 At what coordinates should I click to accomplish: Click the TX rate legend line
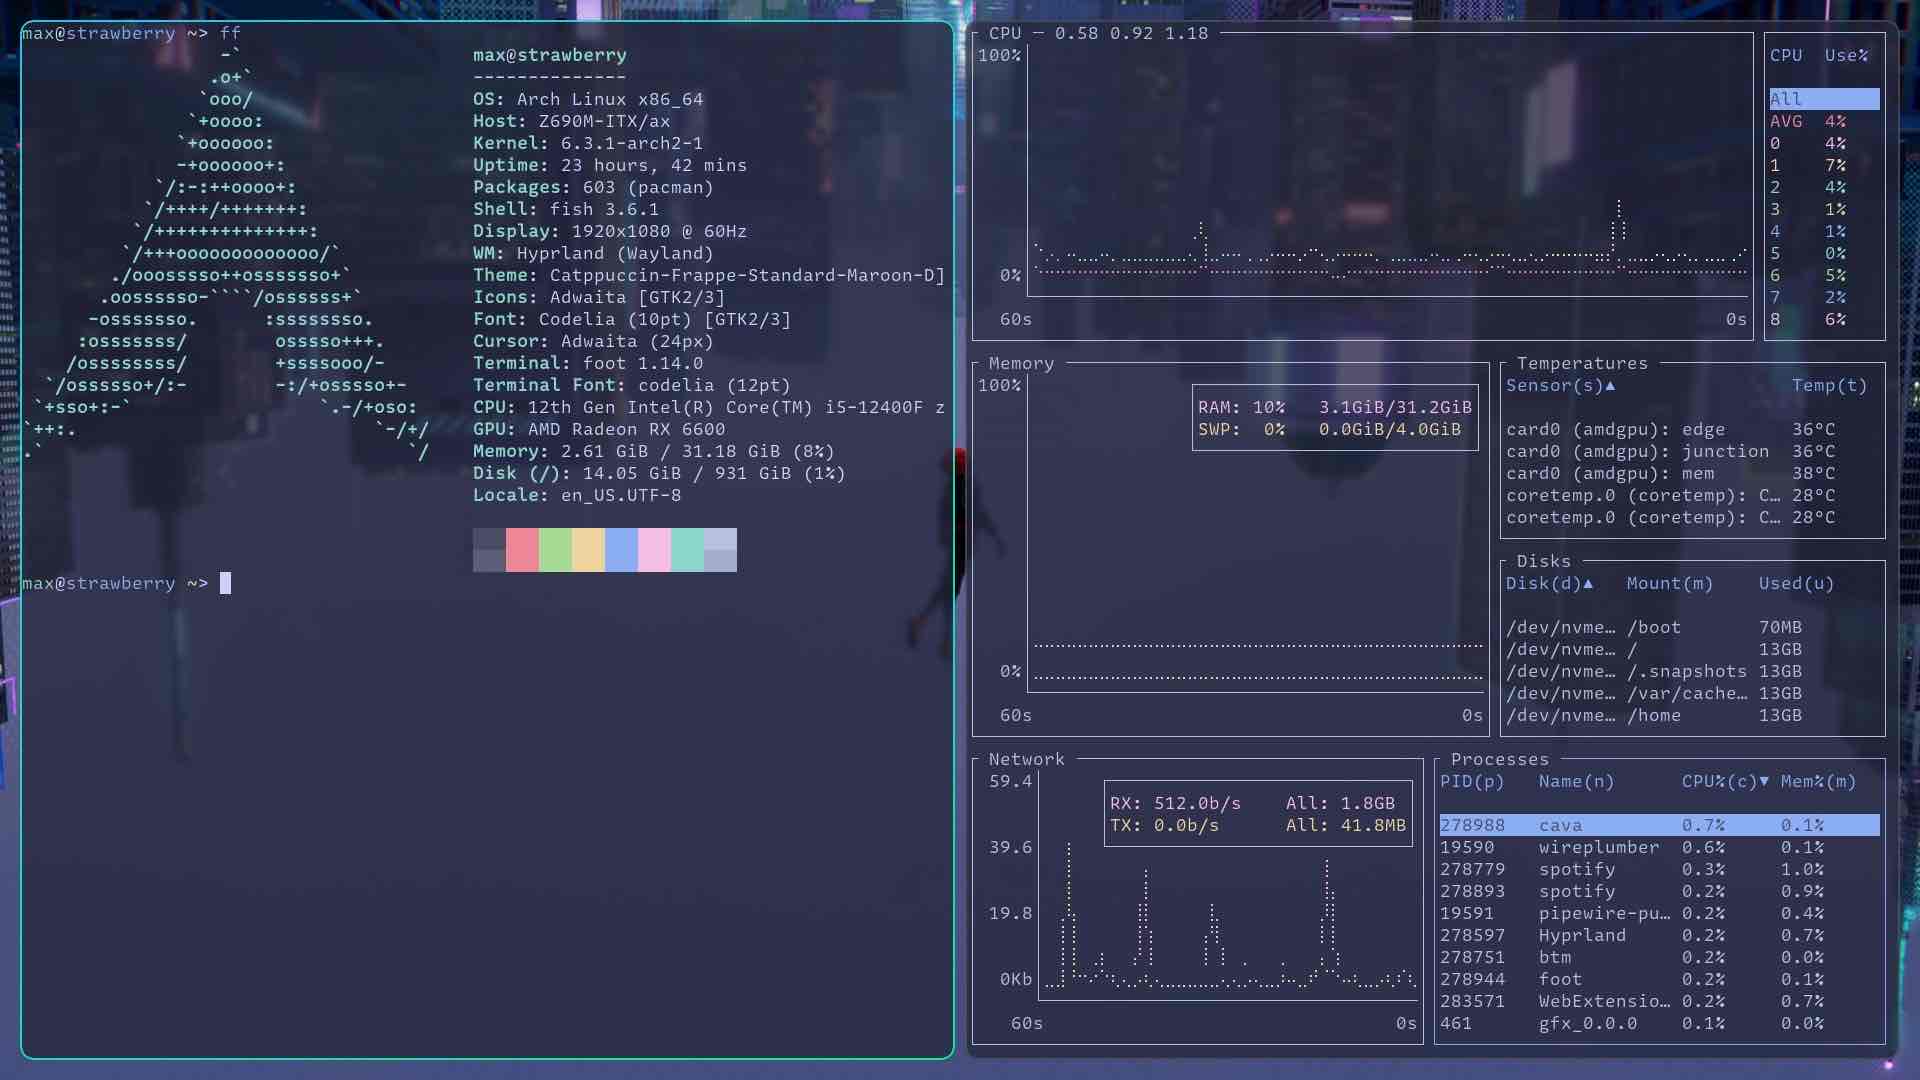coord(1258,825)
